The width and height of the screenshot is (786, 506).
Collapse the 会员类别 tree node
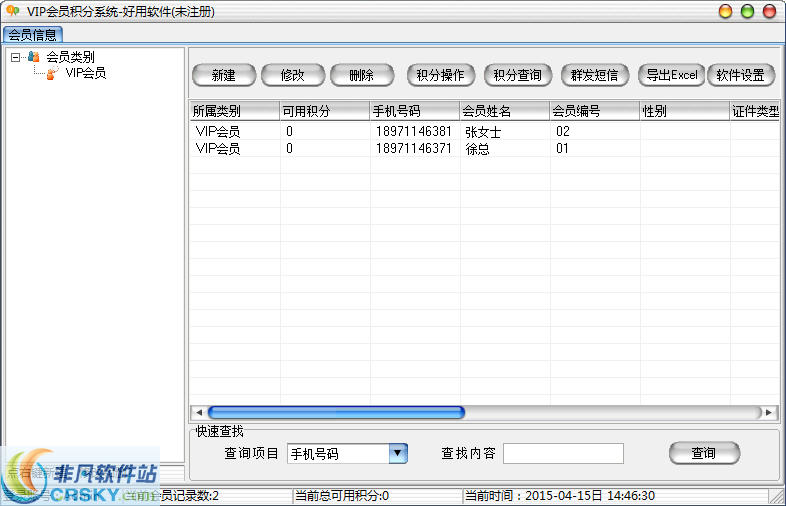coord(16,57)
